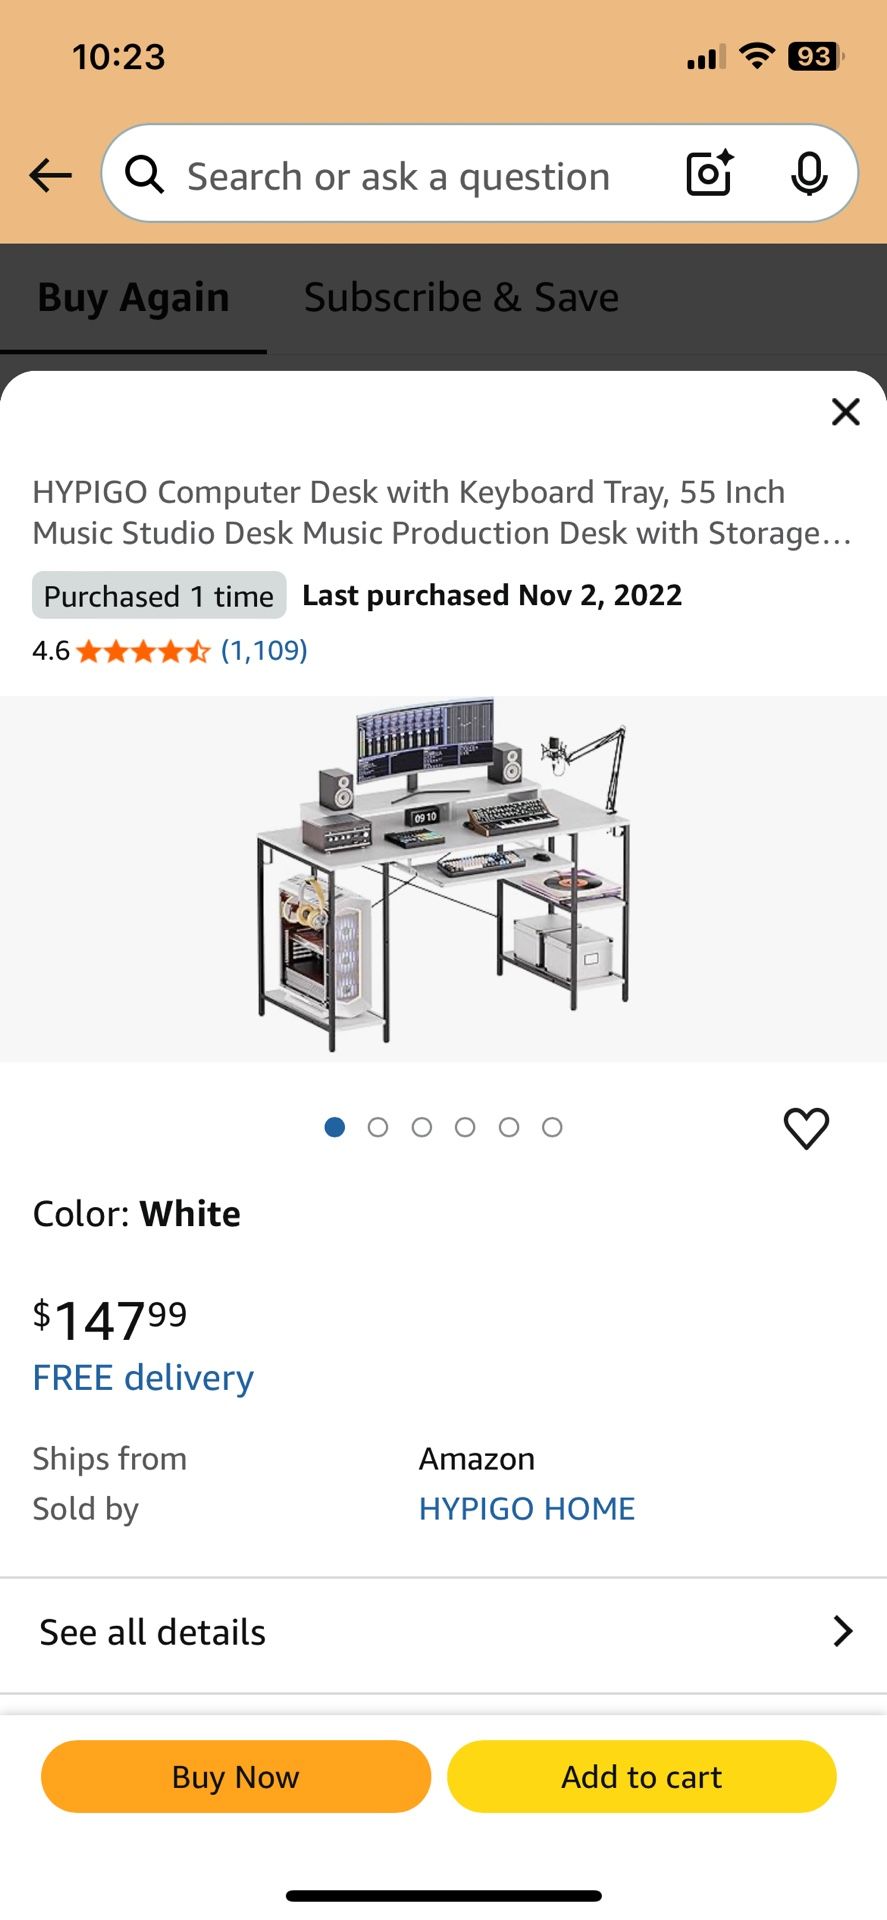Tap the product title to expand it
Image resolution: width=887 pixels, height=1920 pixels.
440,512
